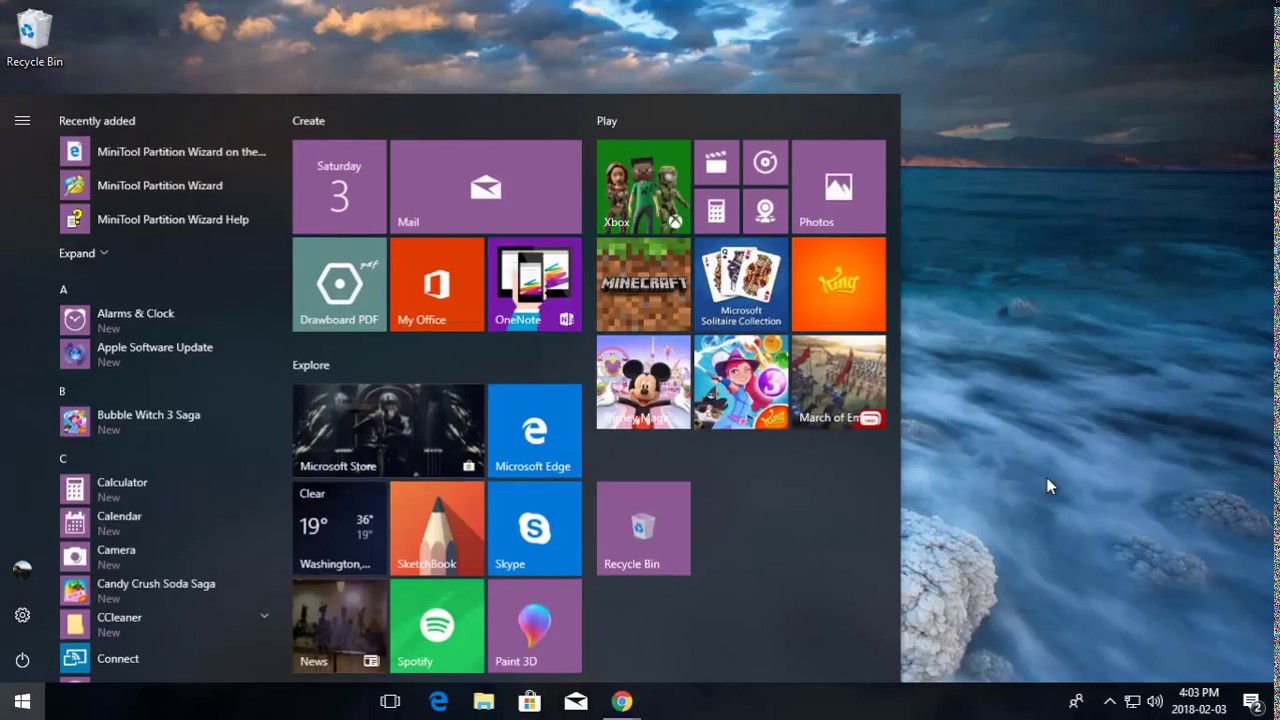The height and width of the screenshot is (720, 1280).
Task: Open the Calendar tile showing Saturday 3
Action: (339, 187)
